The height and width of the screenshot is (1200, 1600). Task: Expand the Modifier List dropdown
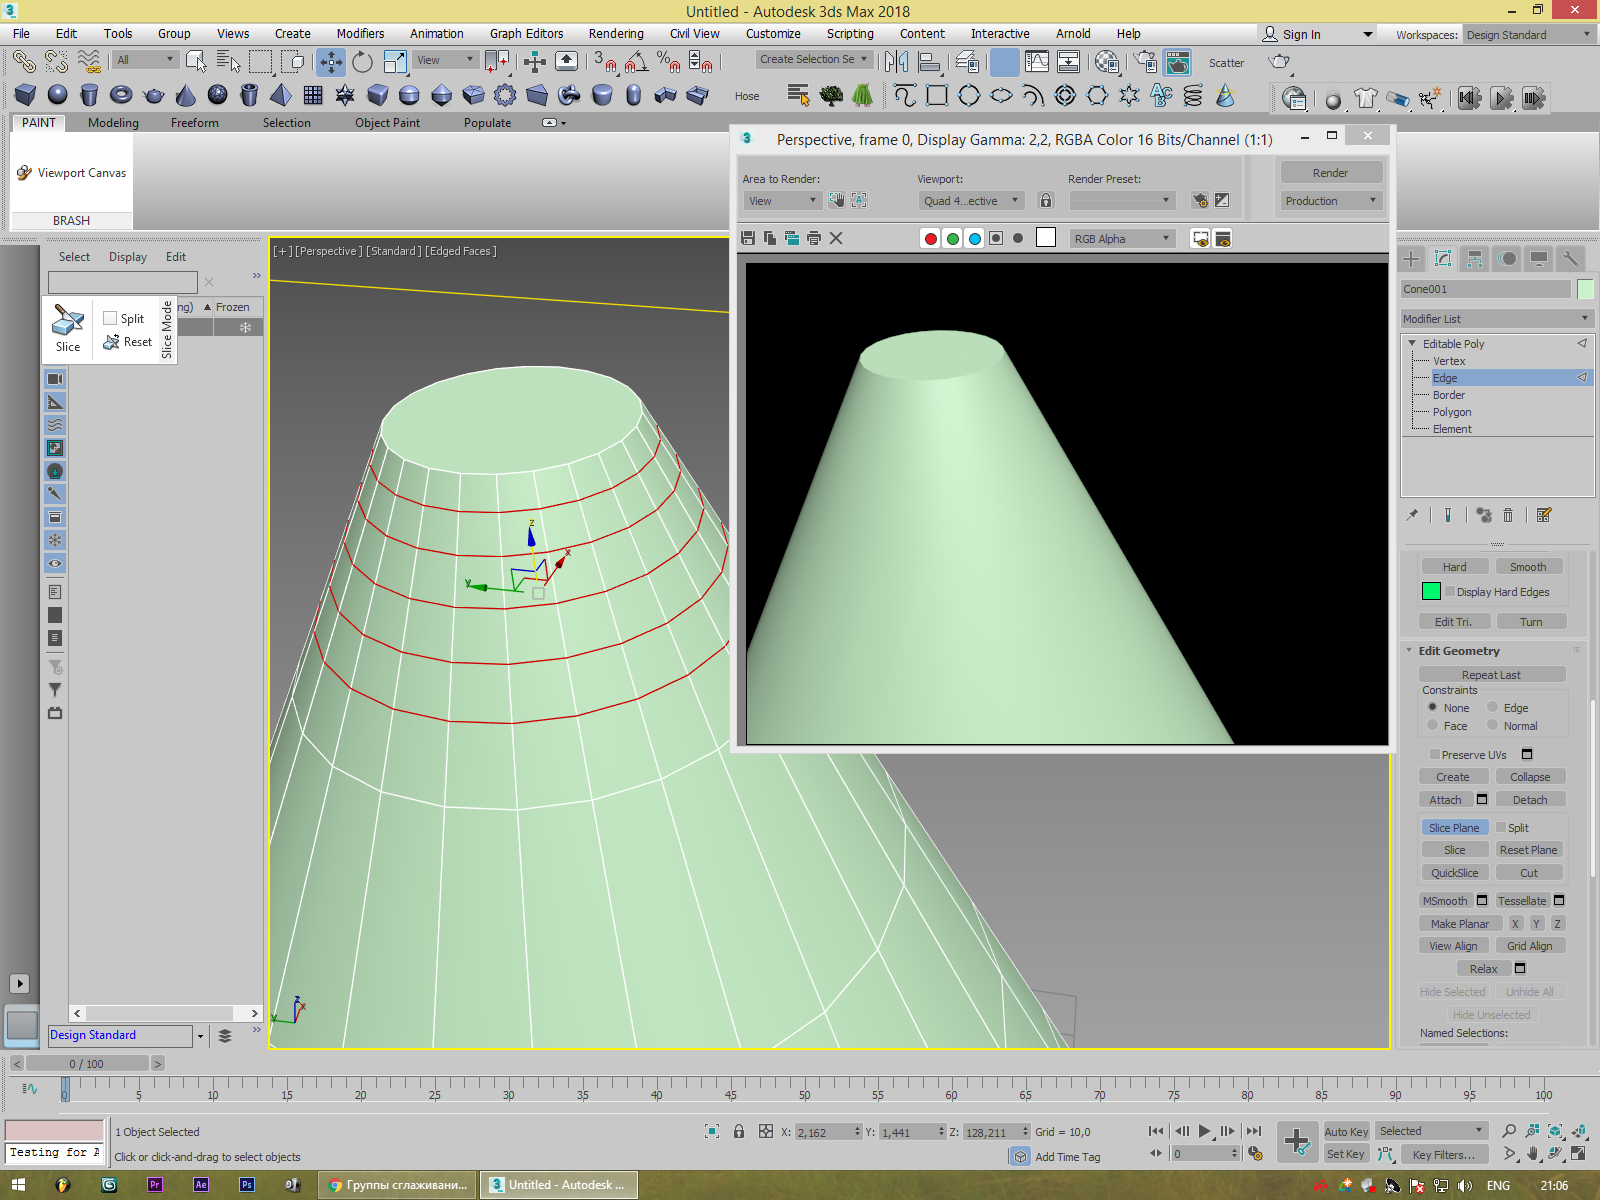(1496, 319)
